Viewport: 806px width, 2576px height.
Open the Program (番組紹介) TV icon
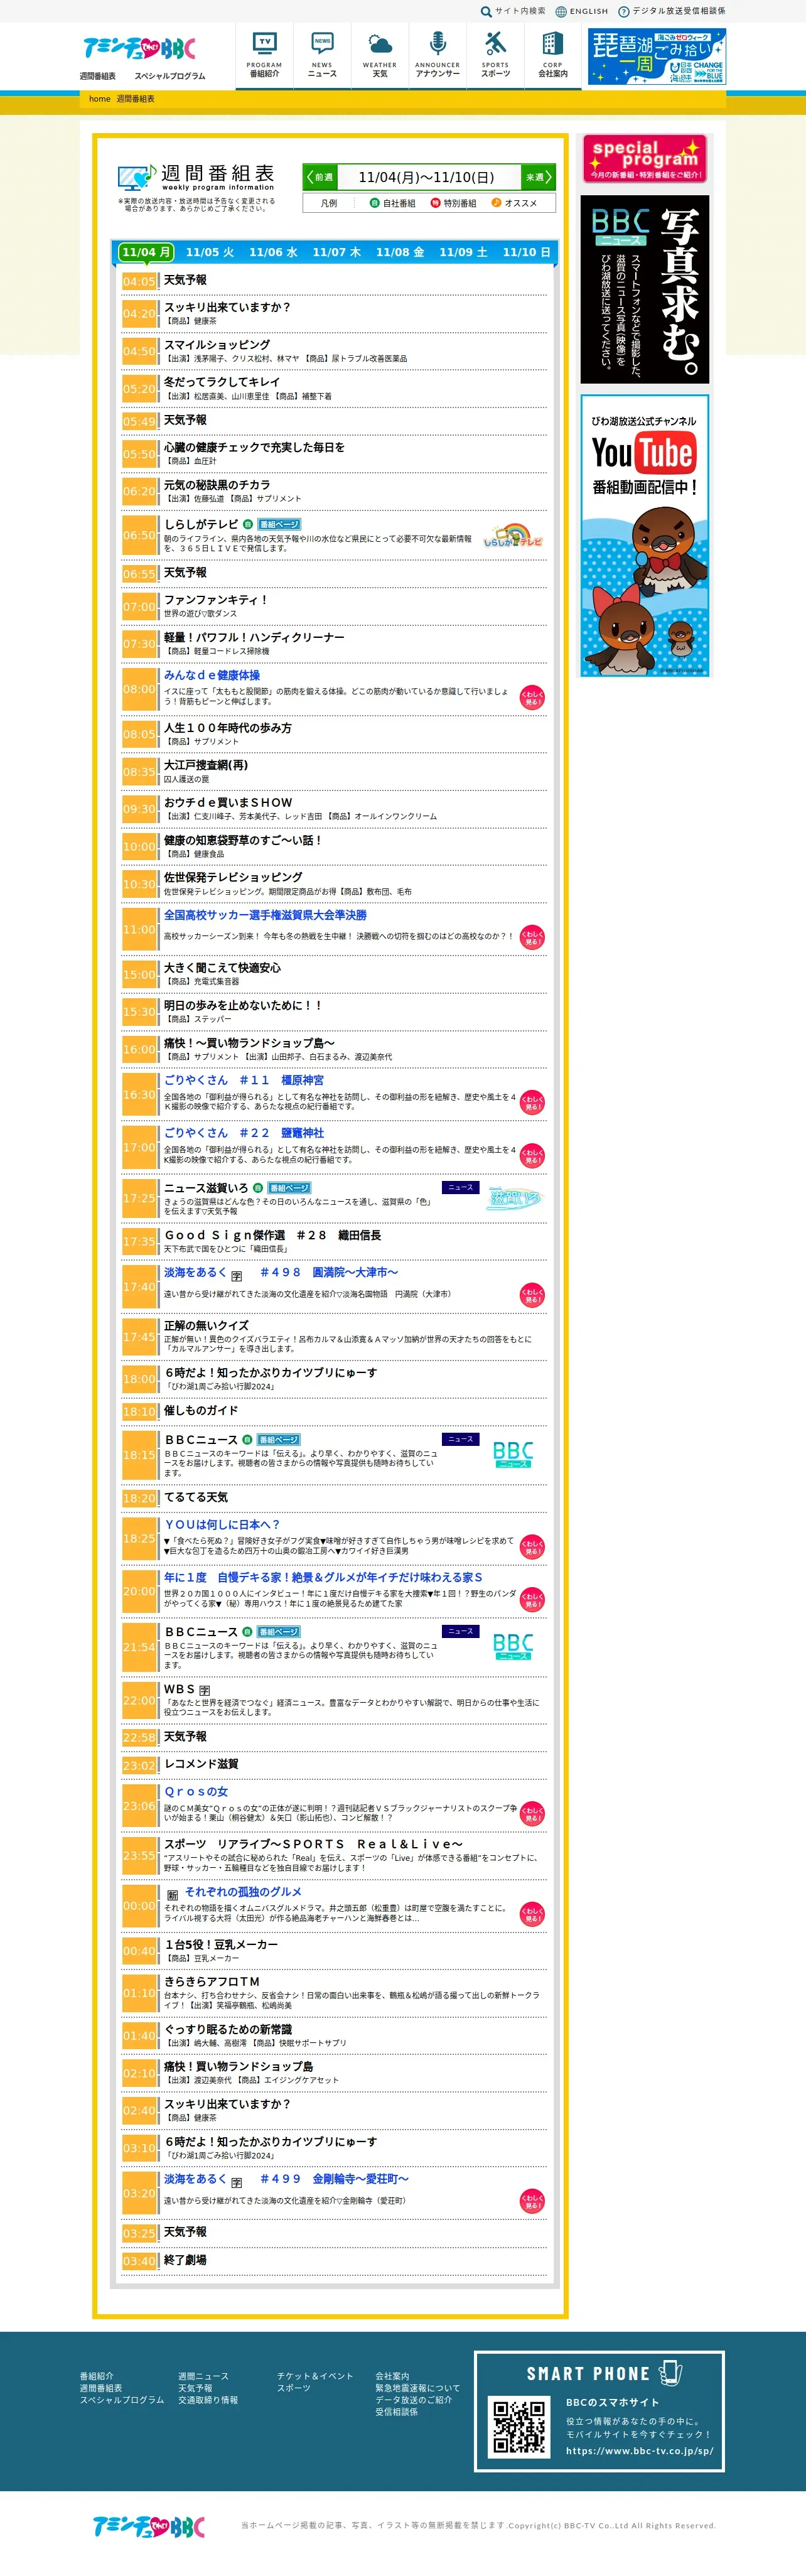coord(264,55)
